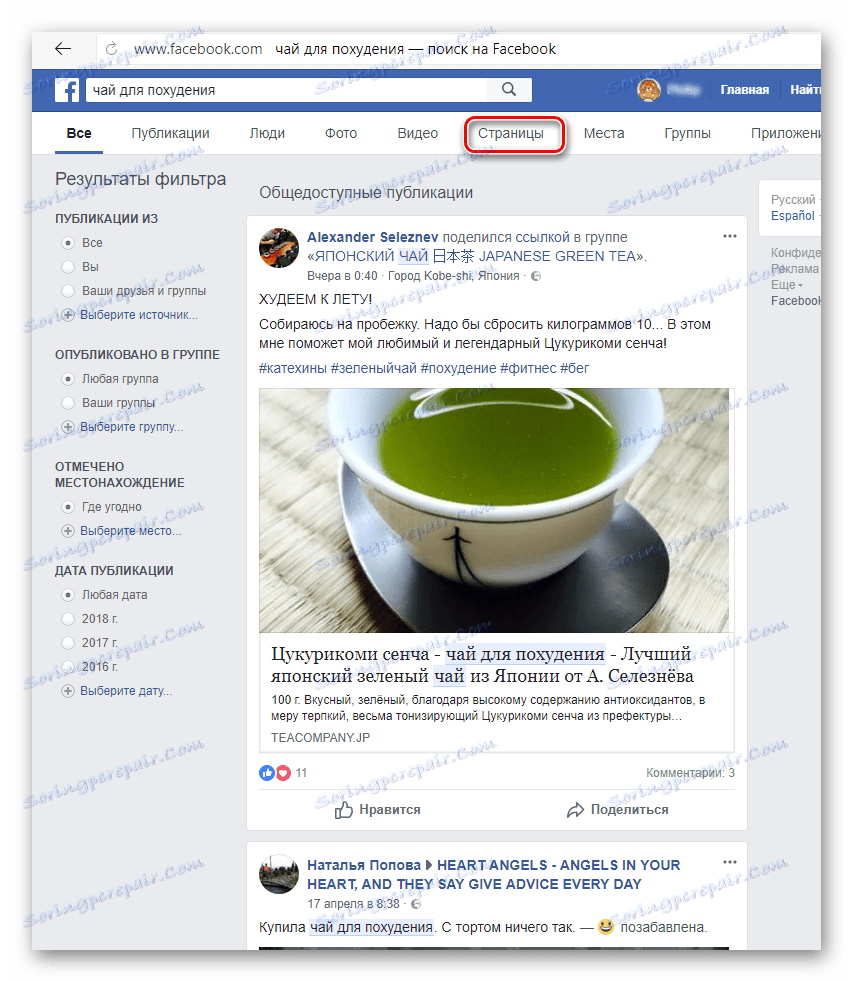Switch to the Страницы tab
This screenshot has width=853, height=982.
point(514,132)
